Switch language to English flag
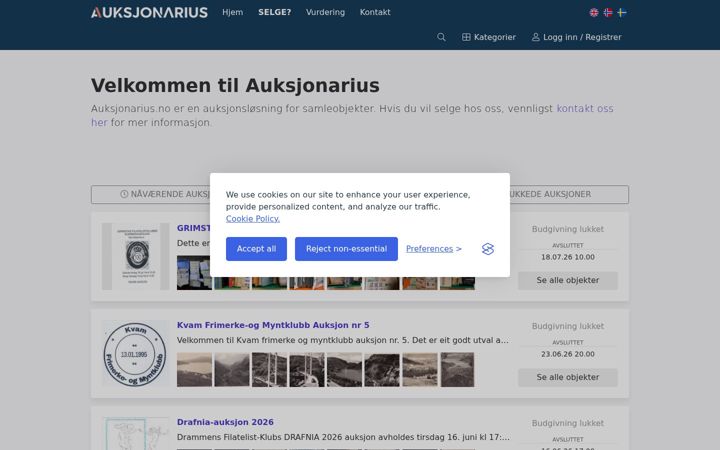 click(594, 12)
